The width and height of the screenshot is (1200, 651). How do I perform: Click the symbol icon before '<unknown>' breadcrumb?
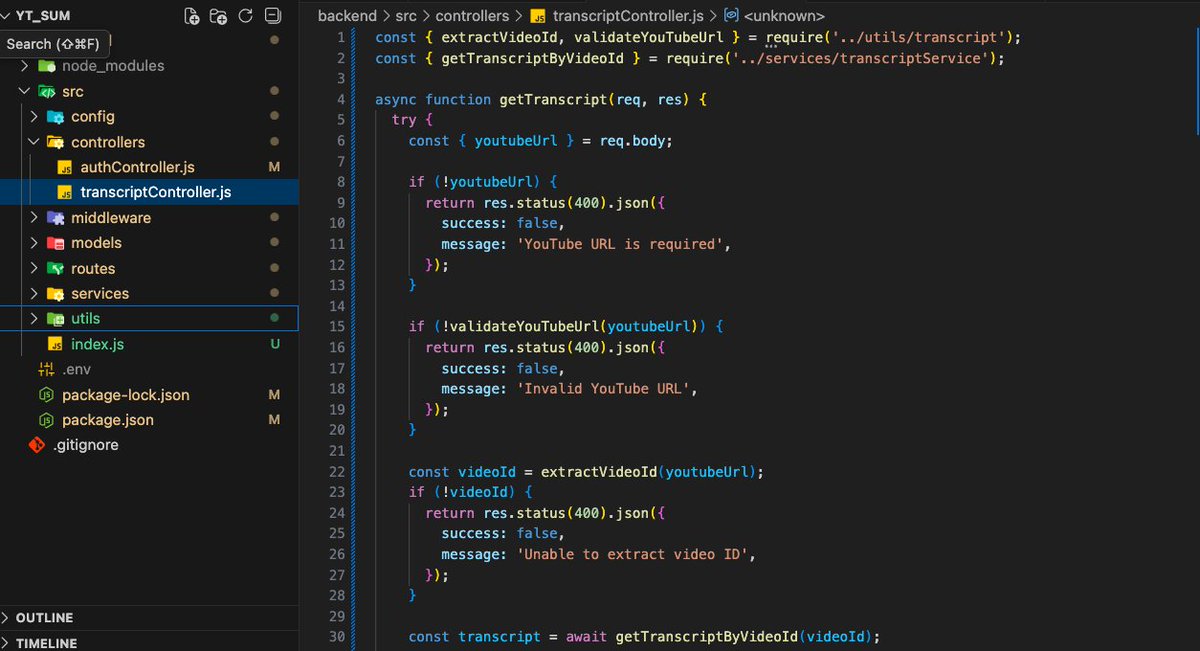[x=731, y=16]
